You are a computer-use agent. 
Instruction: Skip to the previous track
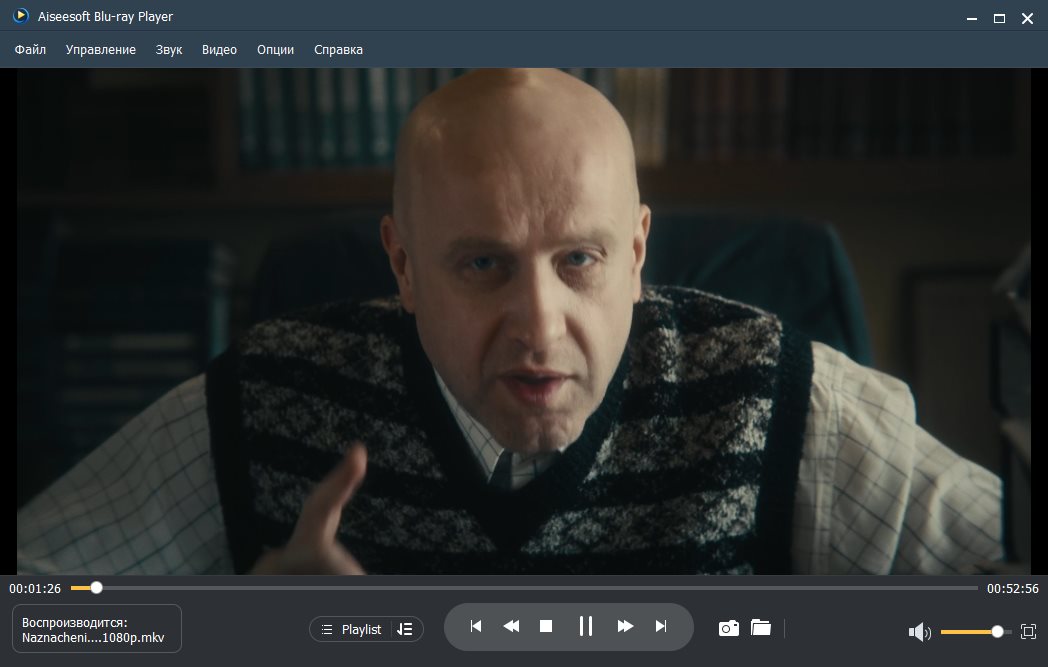coord(476,627)
